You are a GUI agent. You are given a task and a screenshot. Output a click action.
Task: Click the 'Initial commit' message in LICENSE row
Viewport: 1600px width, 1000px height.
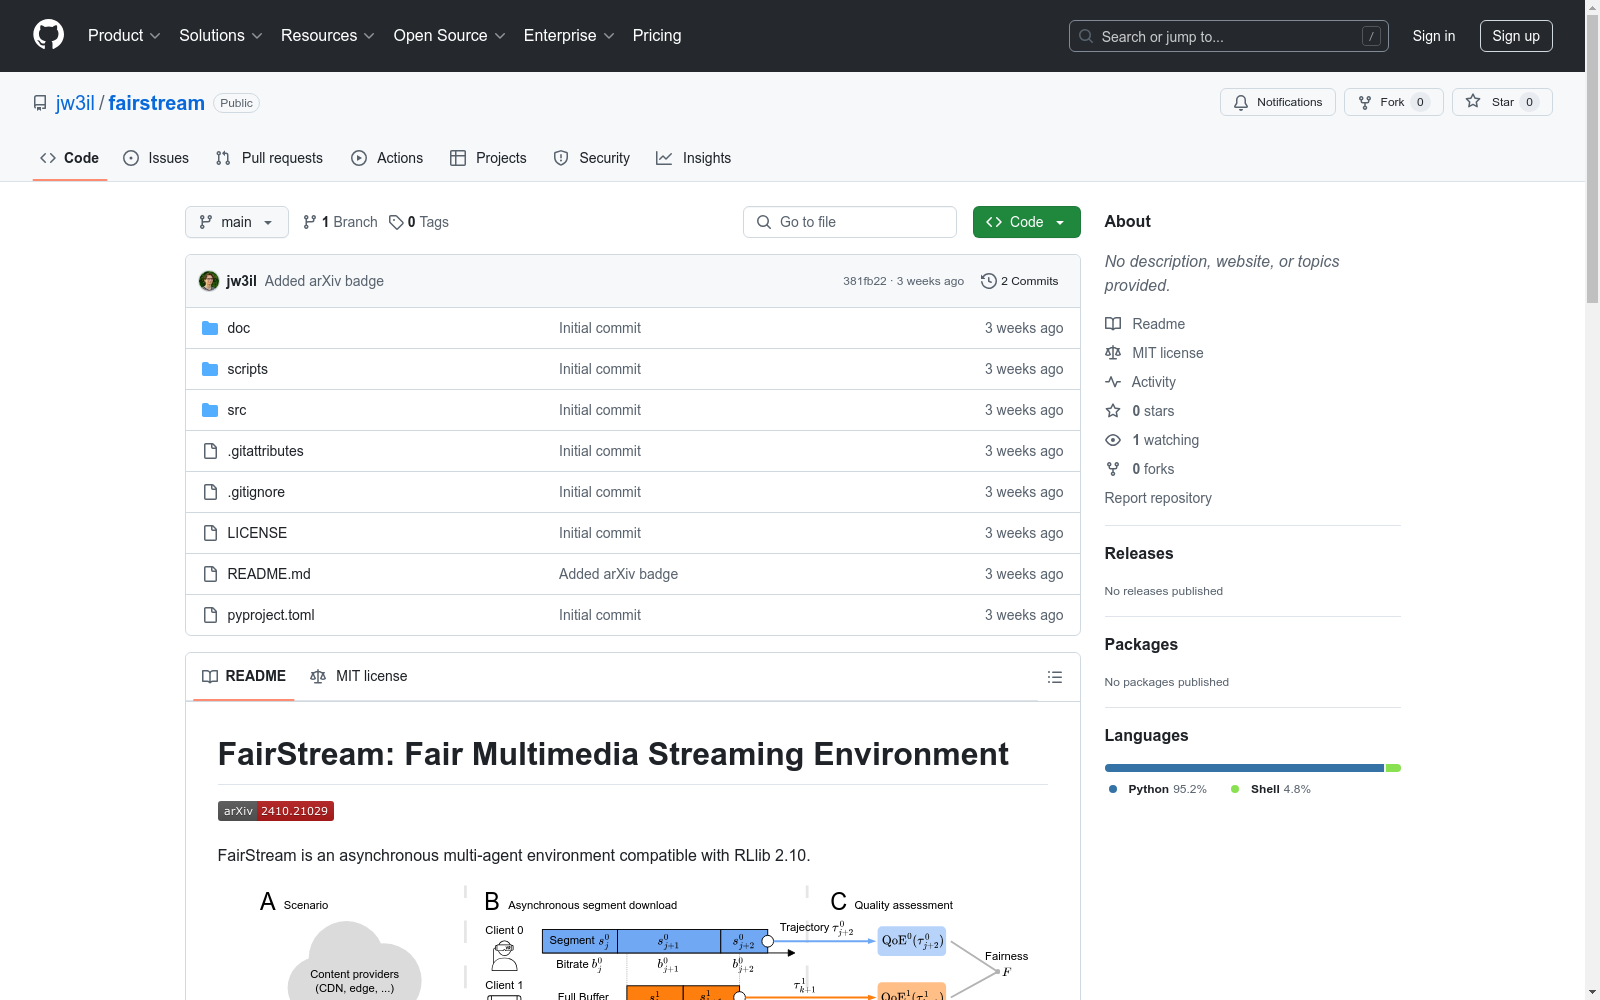[600, 533]
